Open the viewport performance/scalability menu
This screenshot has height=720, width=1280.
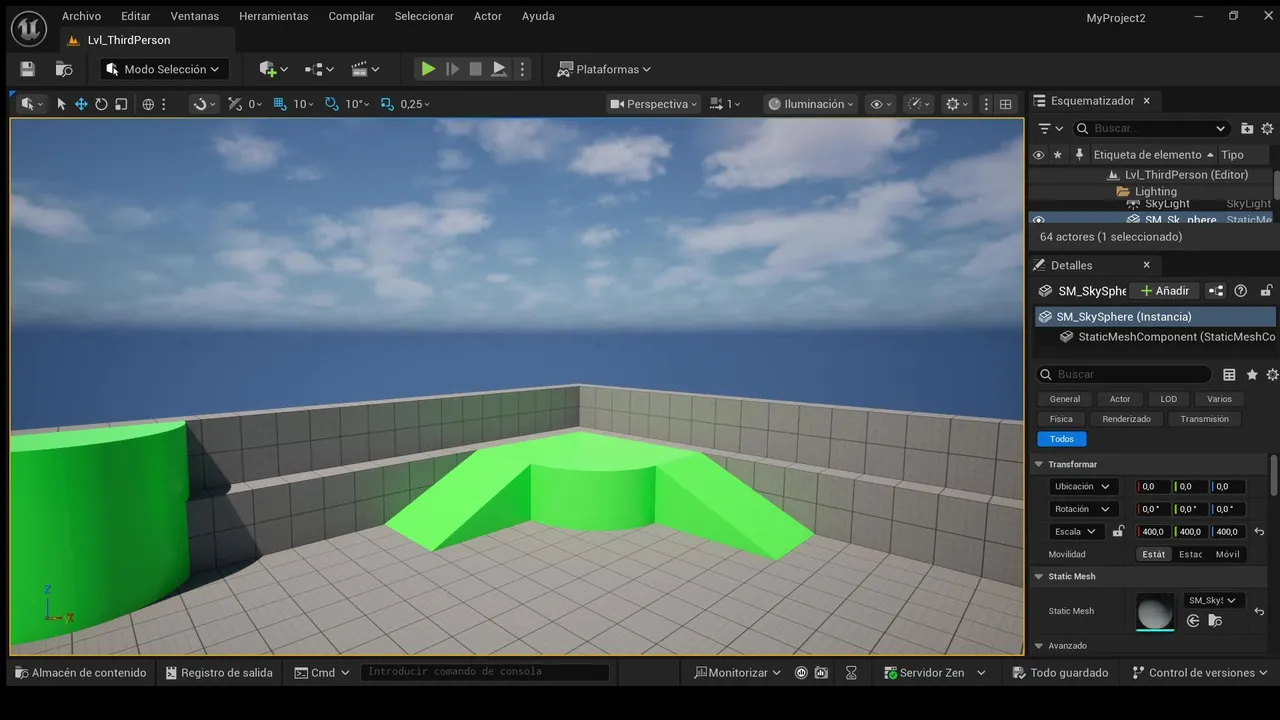(919, 104)
